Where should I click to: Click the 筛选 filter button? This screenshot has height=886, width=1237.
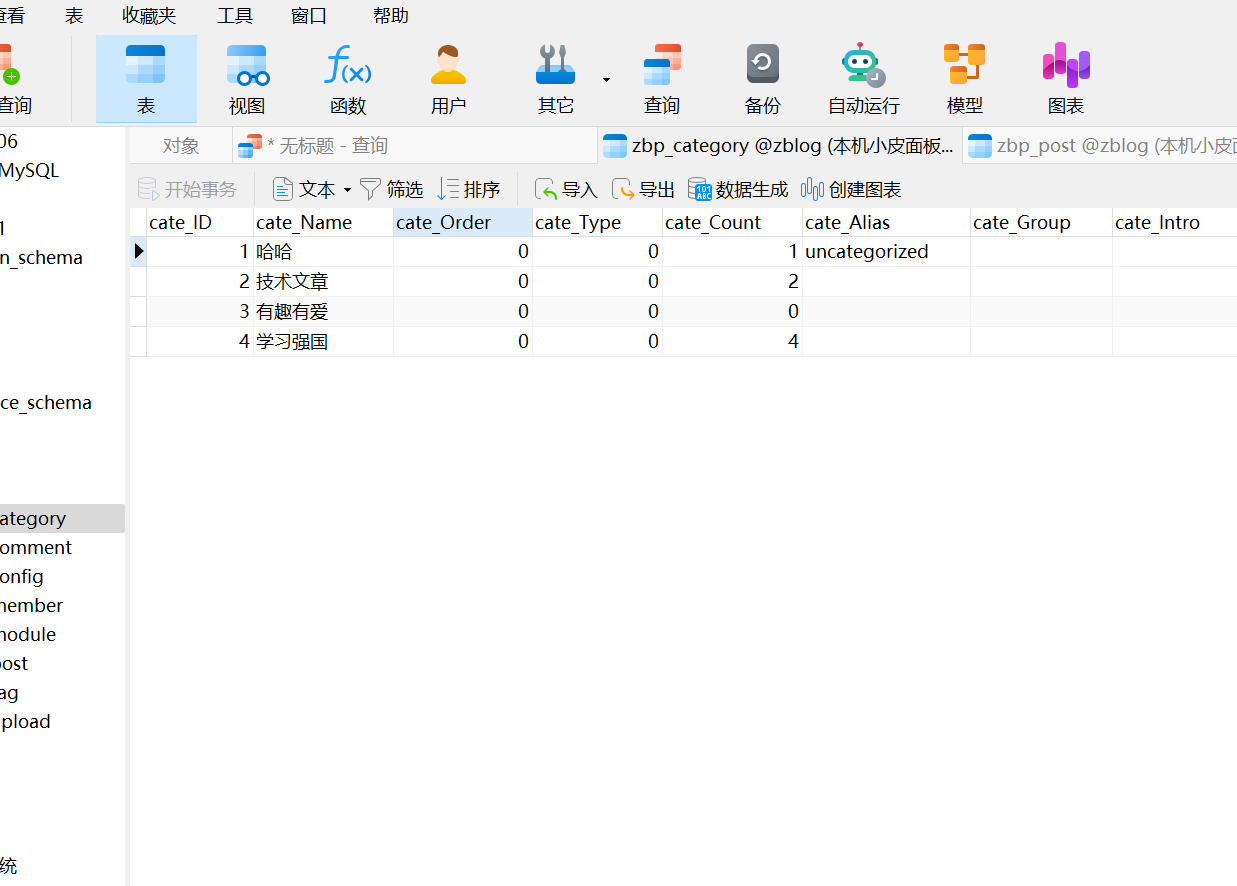pos(391,189)
